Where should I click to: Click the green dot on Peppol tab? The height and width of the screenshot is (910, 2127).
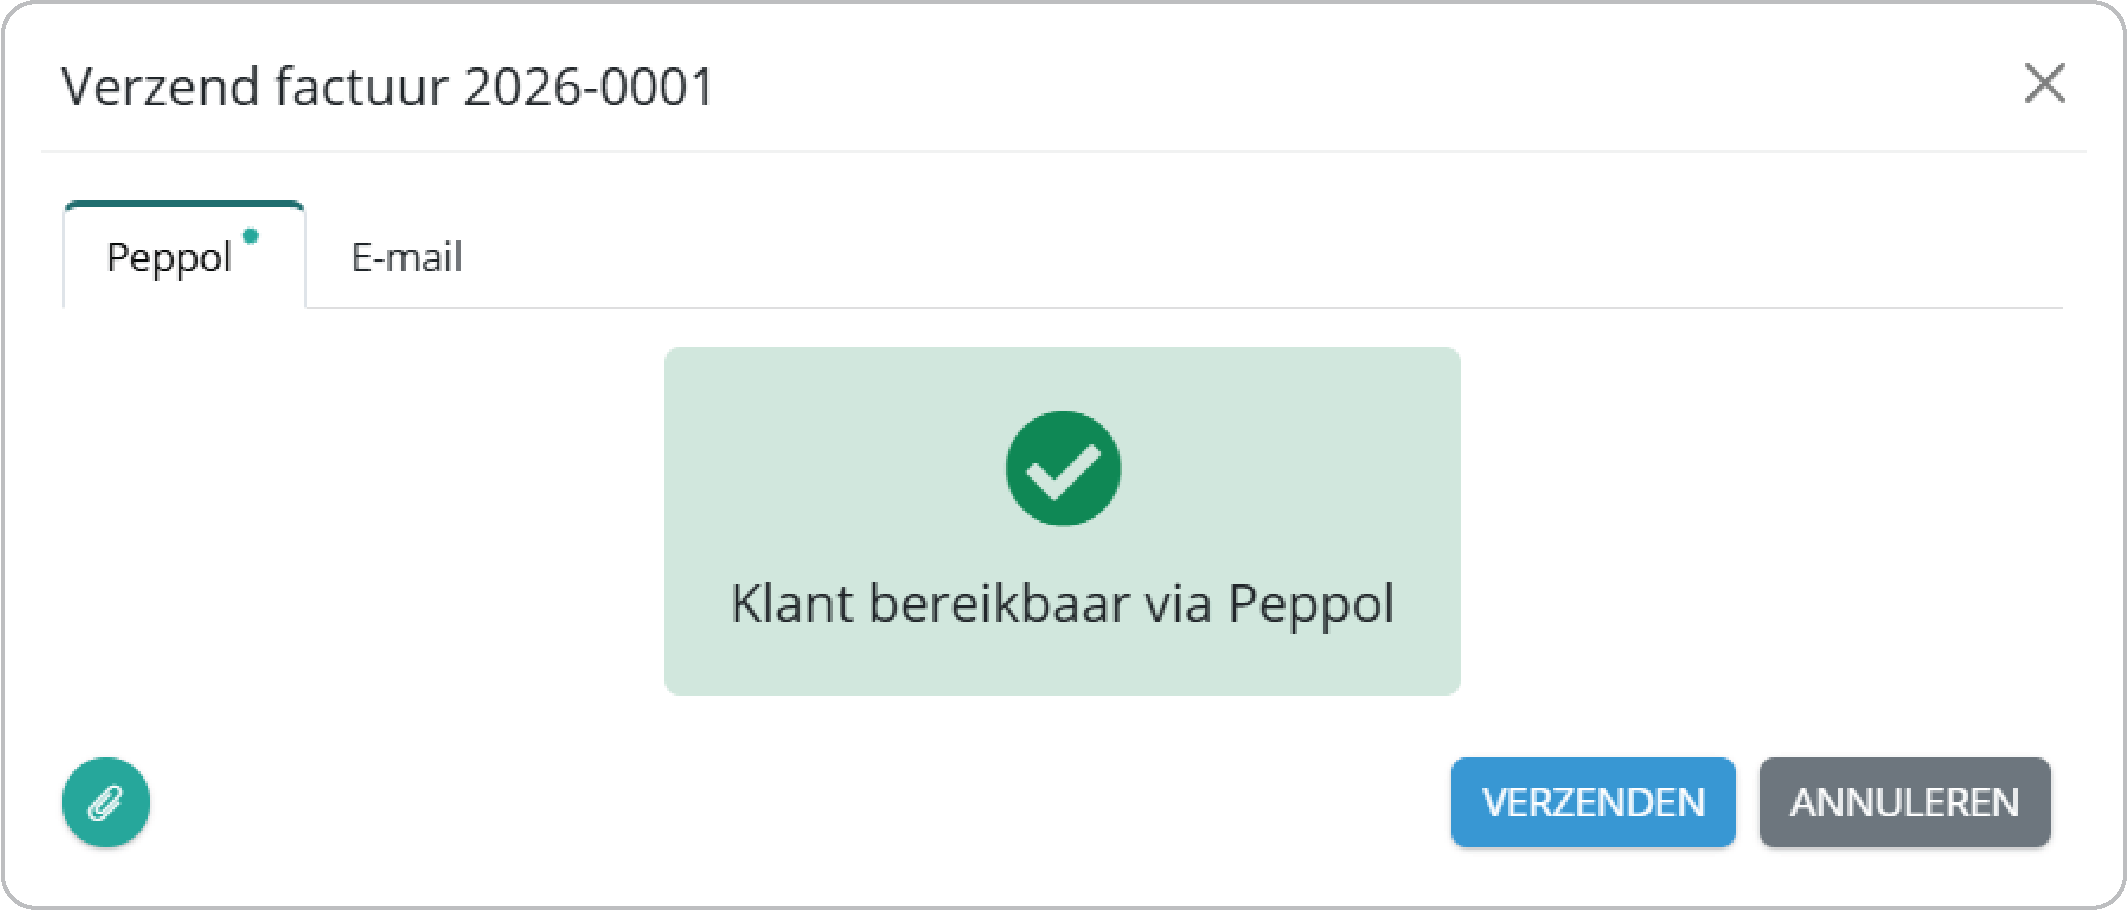(251, 236)
